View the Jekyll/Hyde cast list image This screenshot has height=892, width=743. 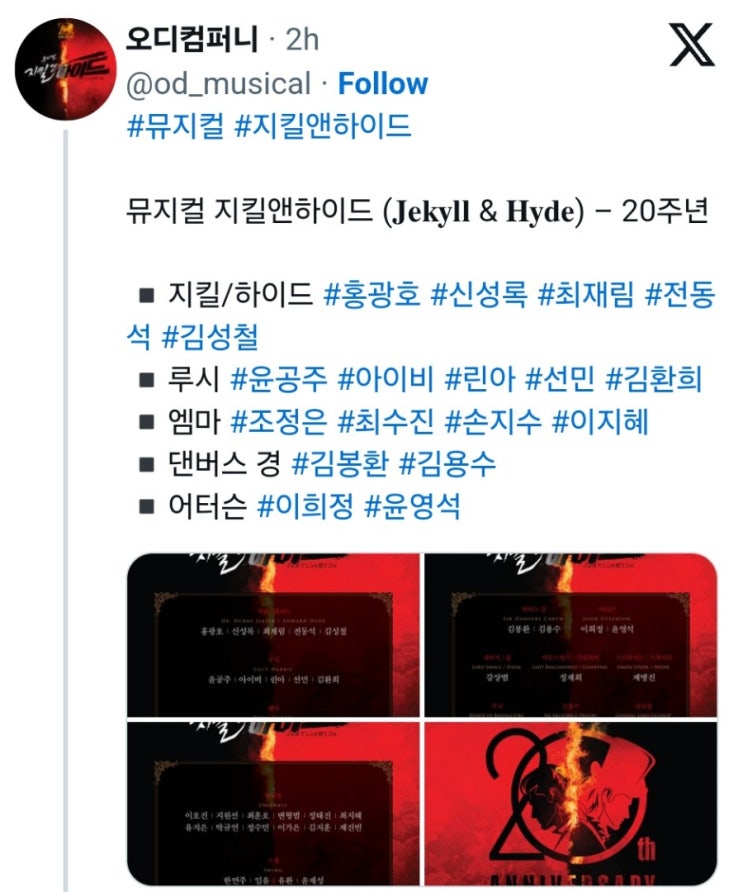[273, 635]
